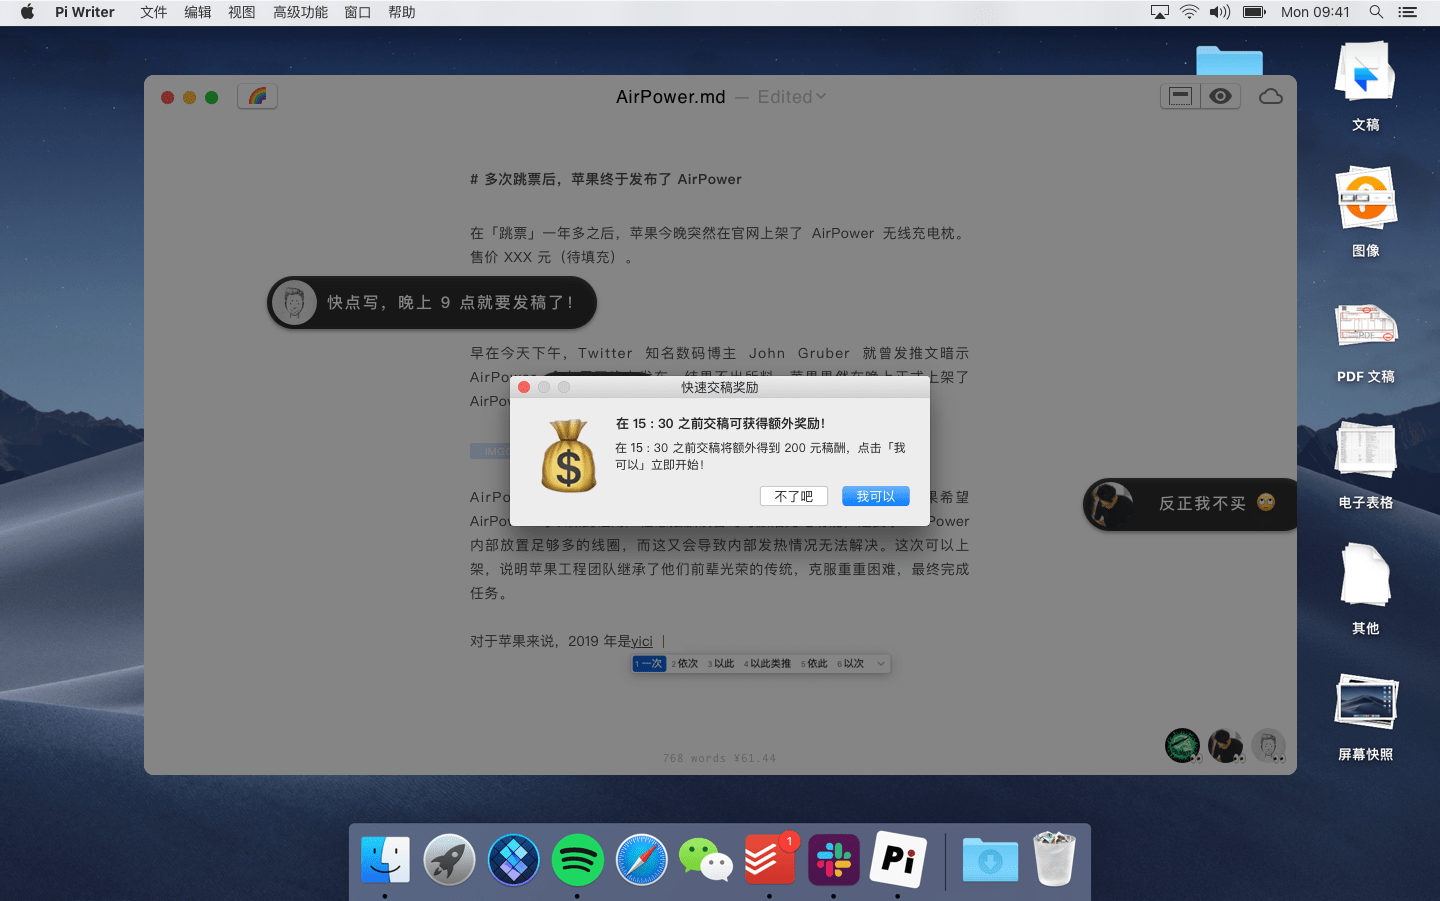Close the 快速交稿奖励 dialog
Screen dimensions: 1440x901
tap(524, 387)
